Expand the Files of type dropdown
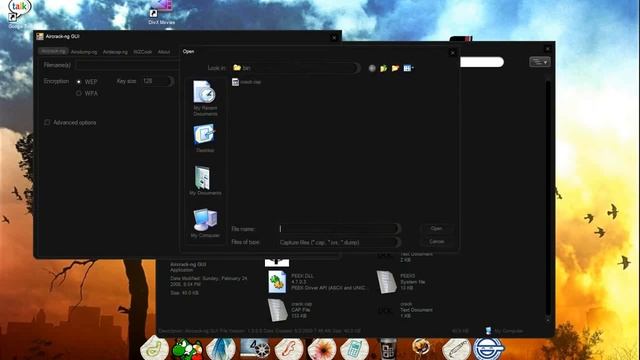640x360 pixels. coord(398,242)
